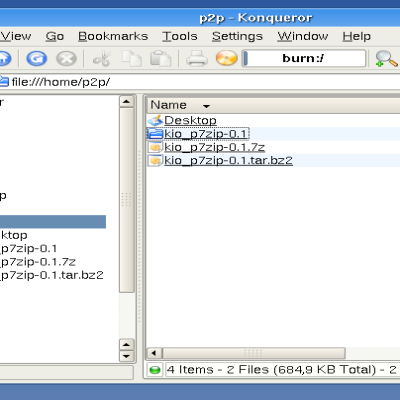Open the Tools menu

tap(180, 36)
